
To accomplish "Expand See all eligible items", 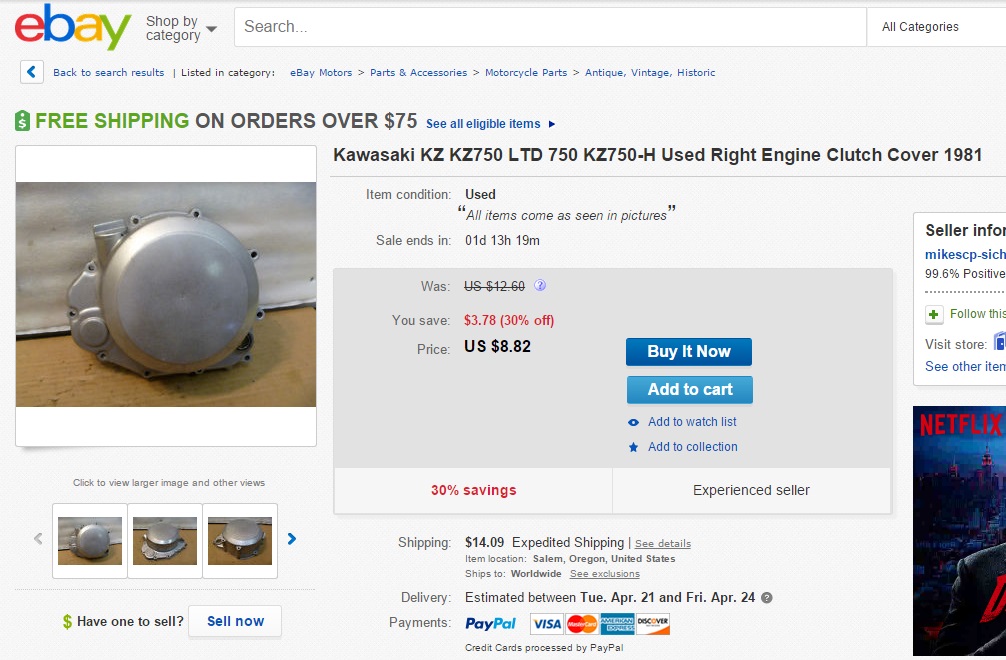I will point(490,124).
